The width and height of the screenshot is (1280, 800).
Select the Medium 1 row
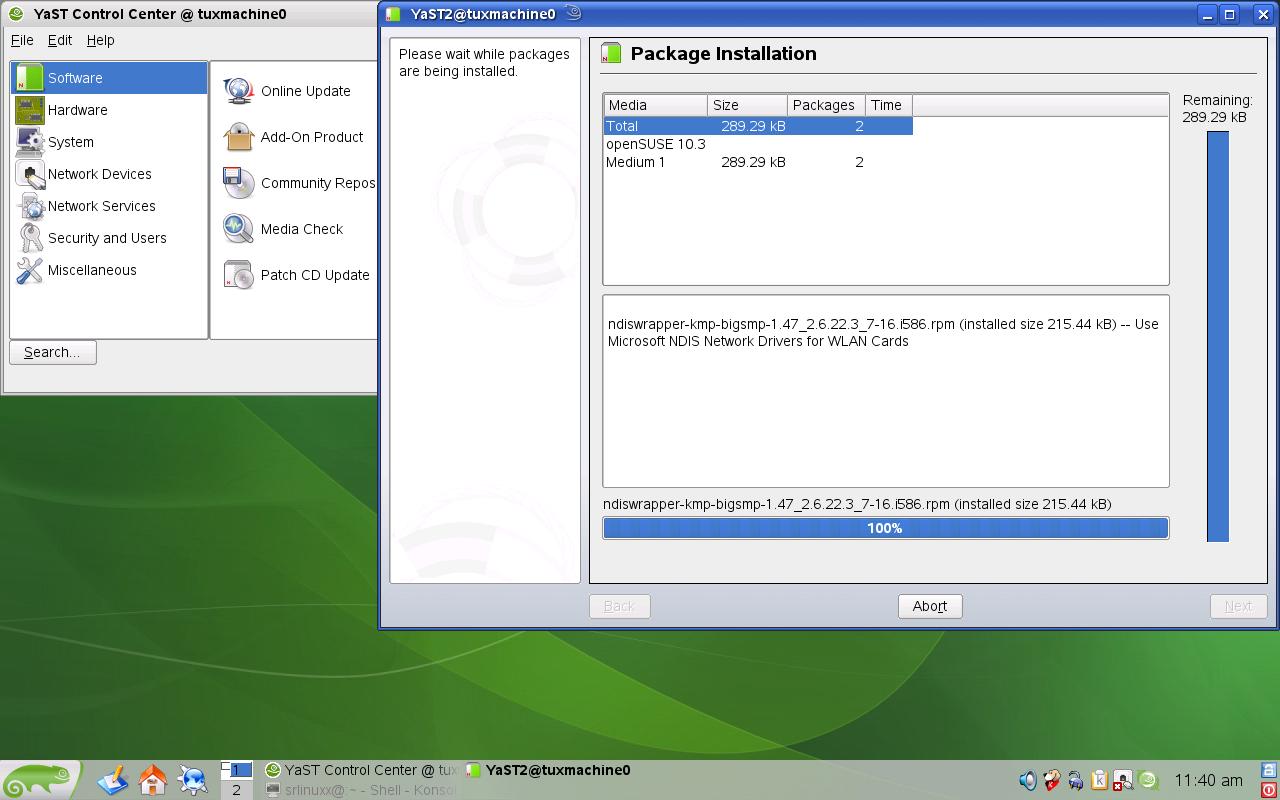758,162
